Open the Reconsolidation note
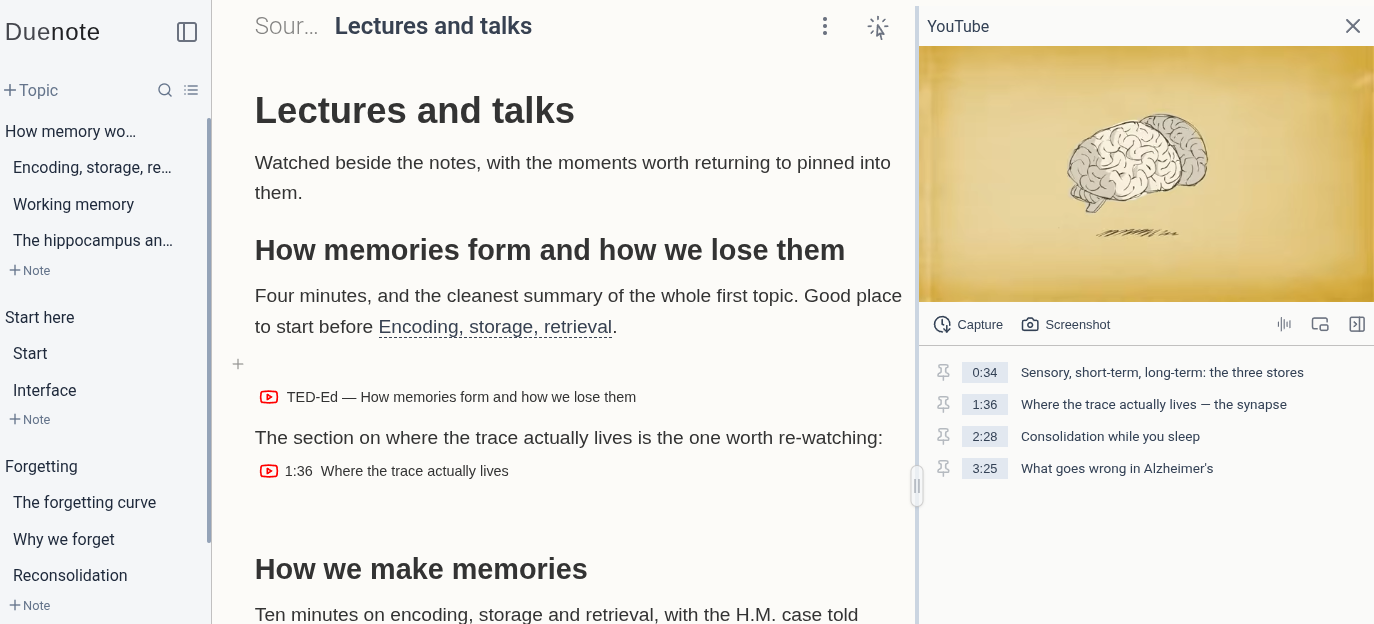The width and height of the screenshot is (1374, 624). coord(70,575)
